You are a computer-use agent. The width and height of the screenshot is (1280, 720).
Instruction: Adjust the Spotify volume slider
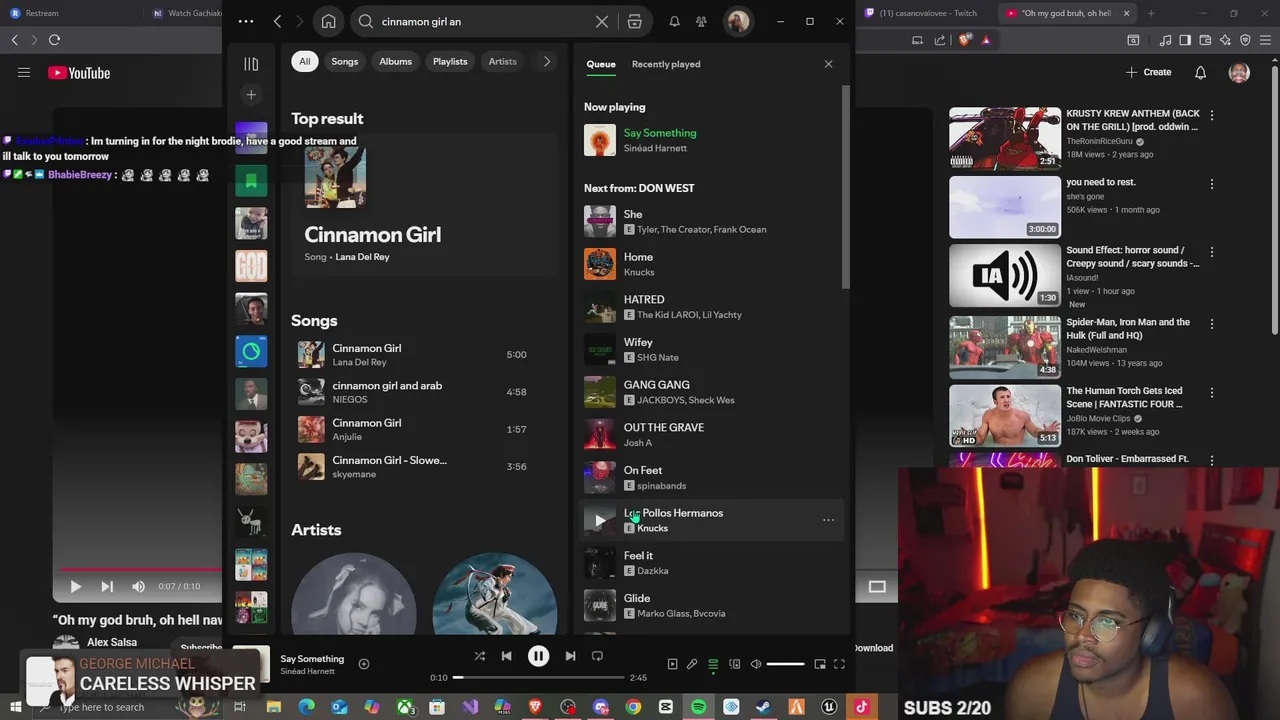pos(785,664)
